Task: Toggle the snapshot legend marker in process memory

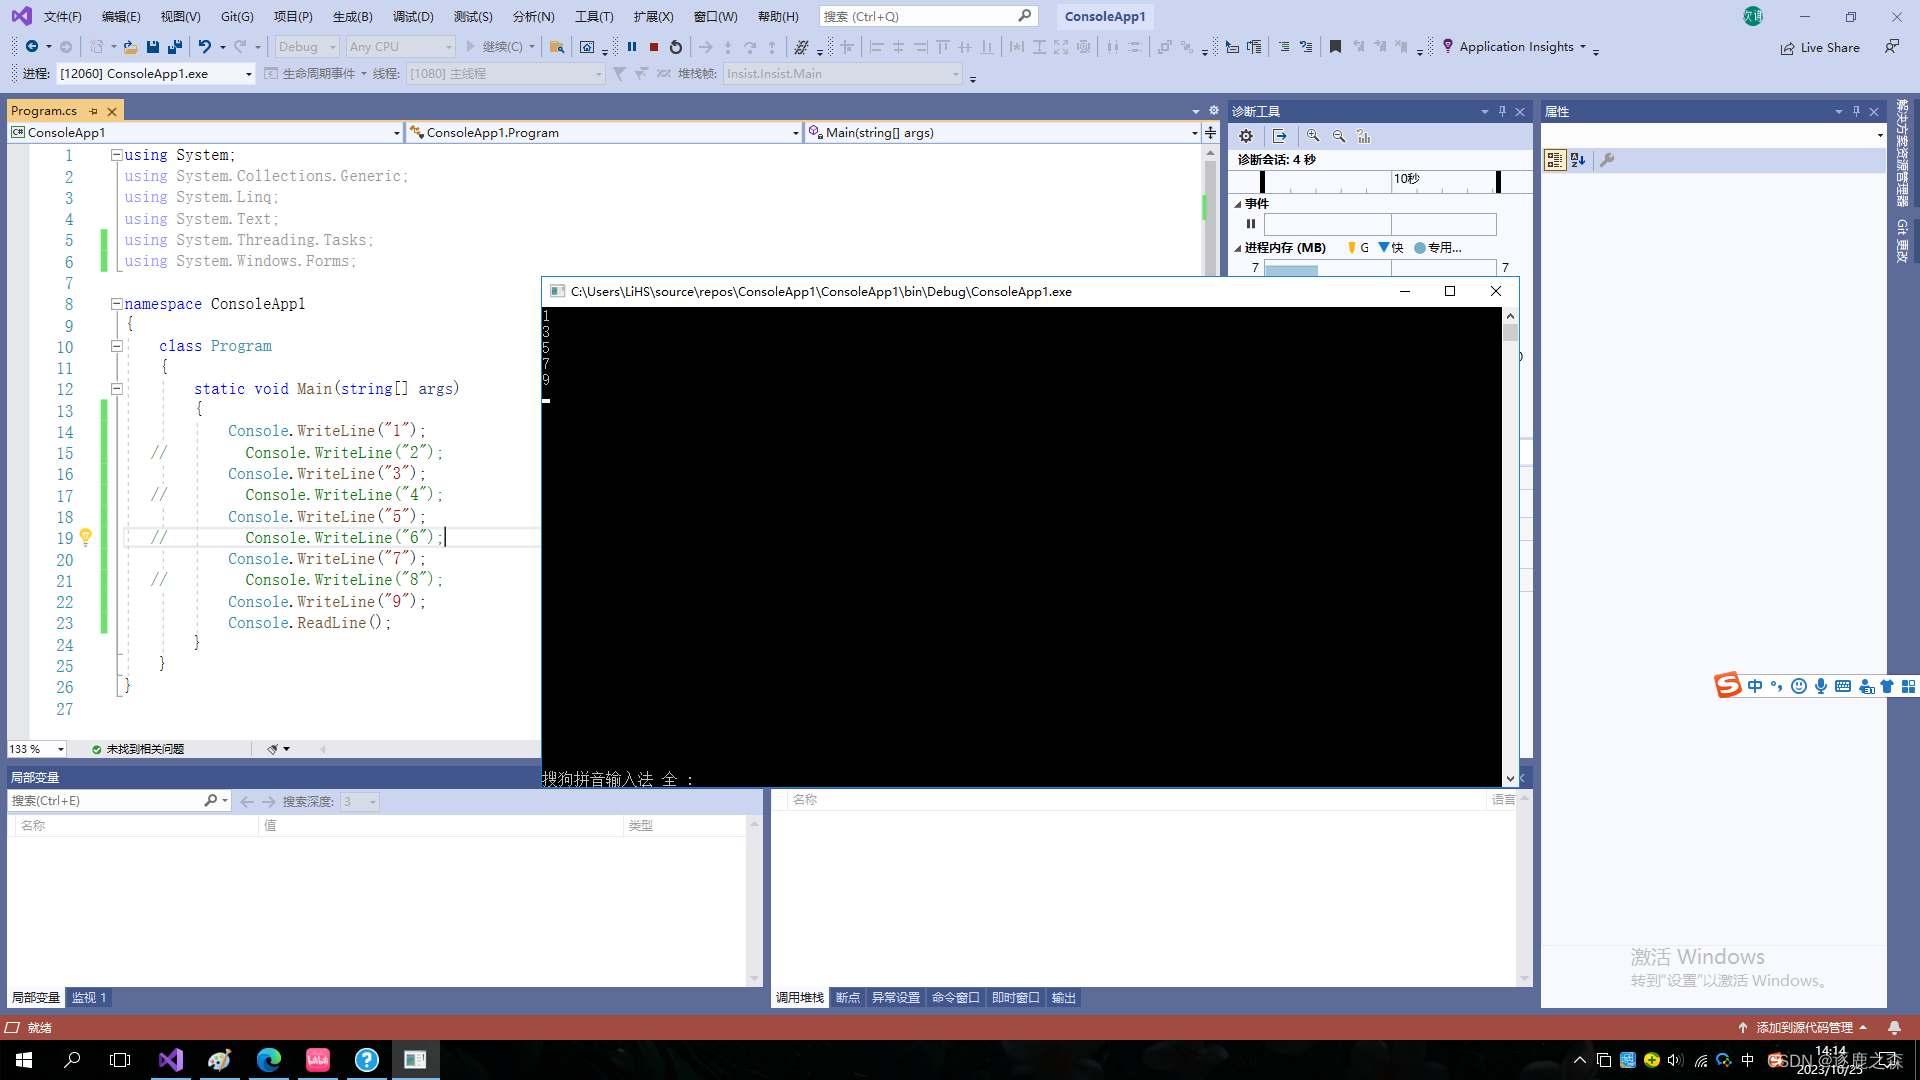Action: tap(1384, 247)
